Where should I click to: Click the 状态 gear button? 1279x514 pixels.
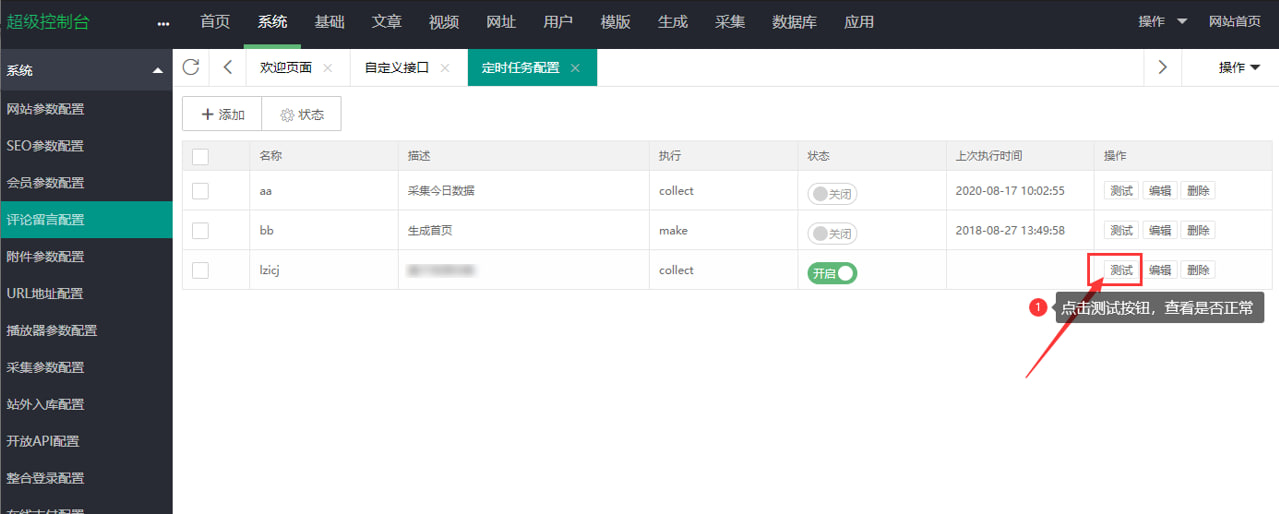(302, 115)
